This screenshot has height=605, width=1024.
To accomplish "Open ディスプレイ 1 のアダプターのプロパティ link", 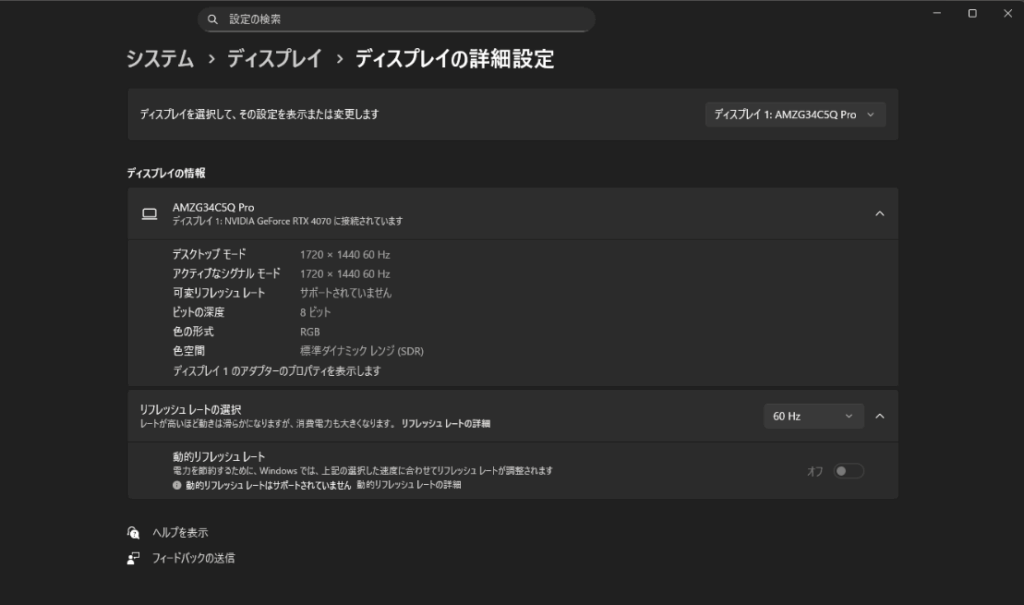I will (x=277, y=371).
